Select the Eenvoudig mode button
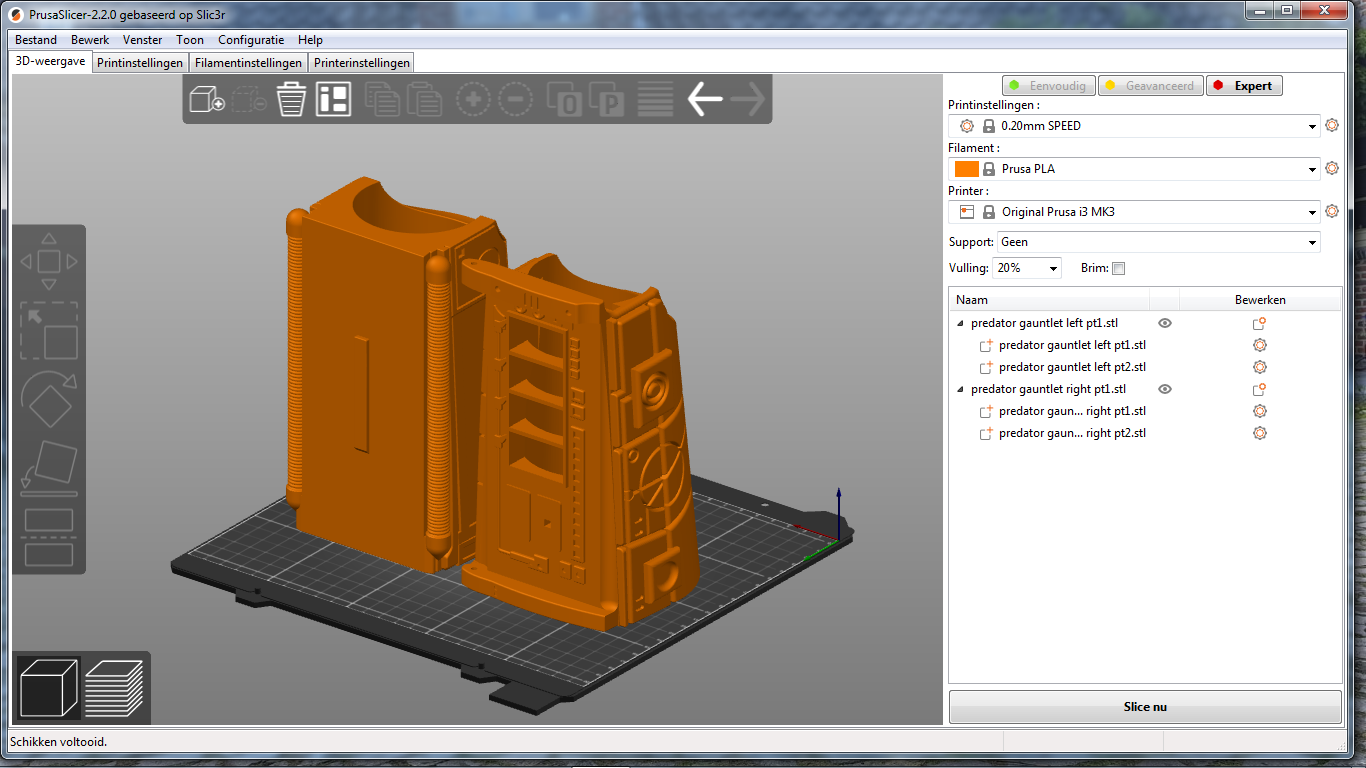The image size is (1366, 768). click(1049, 86)
